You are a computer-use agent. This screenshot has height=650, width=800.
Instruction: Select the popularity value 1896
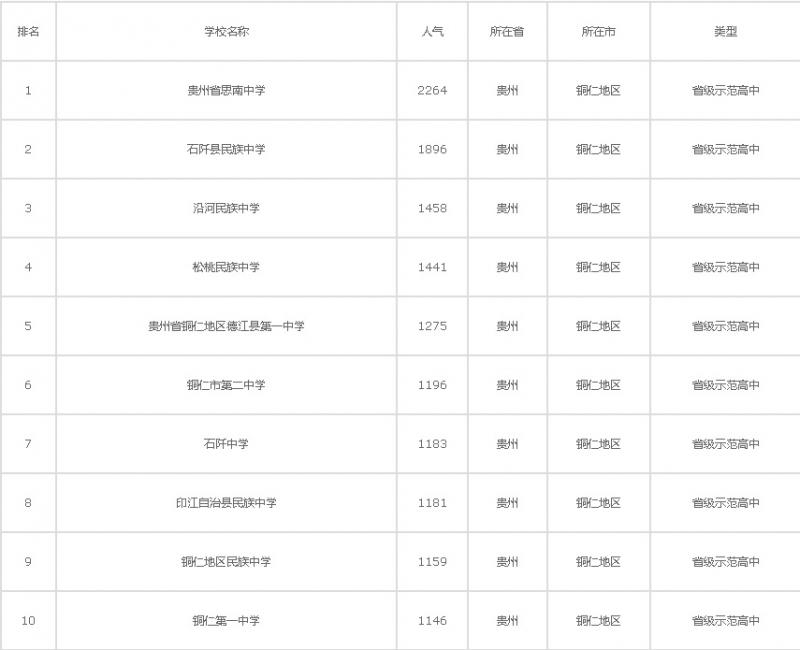(x=432, y=149)
